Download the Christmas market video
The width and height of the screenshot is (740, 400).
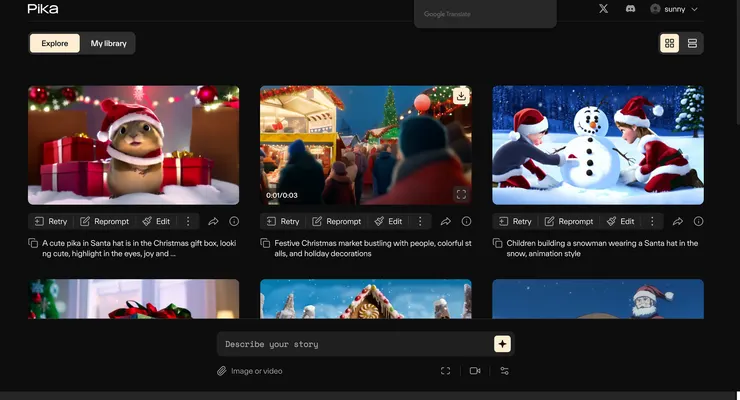tap(461, 96)
